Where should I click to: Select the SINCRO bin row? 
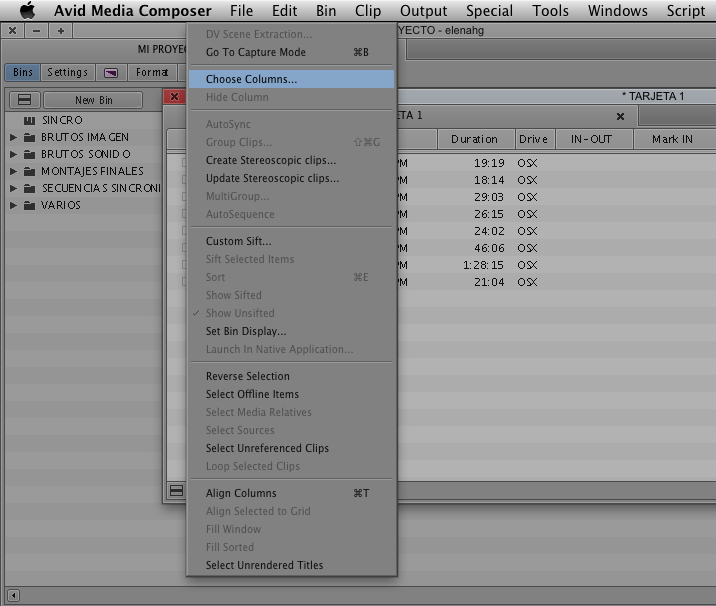pos(84,120)
